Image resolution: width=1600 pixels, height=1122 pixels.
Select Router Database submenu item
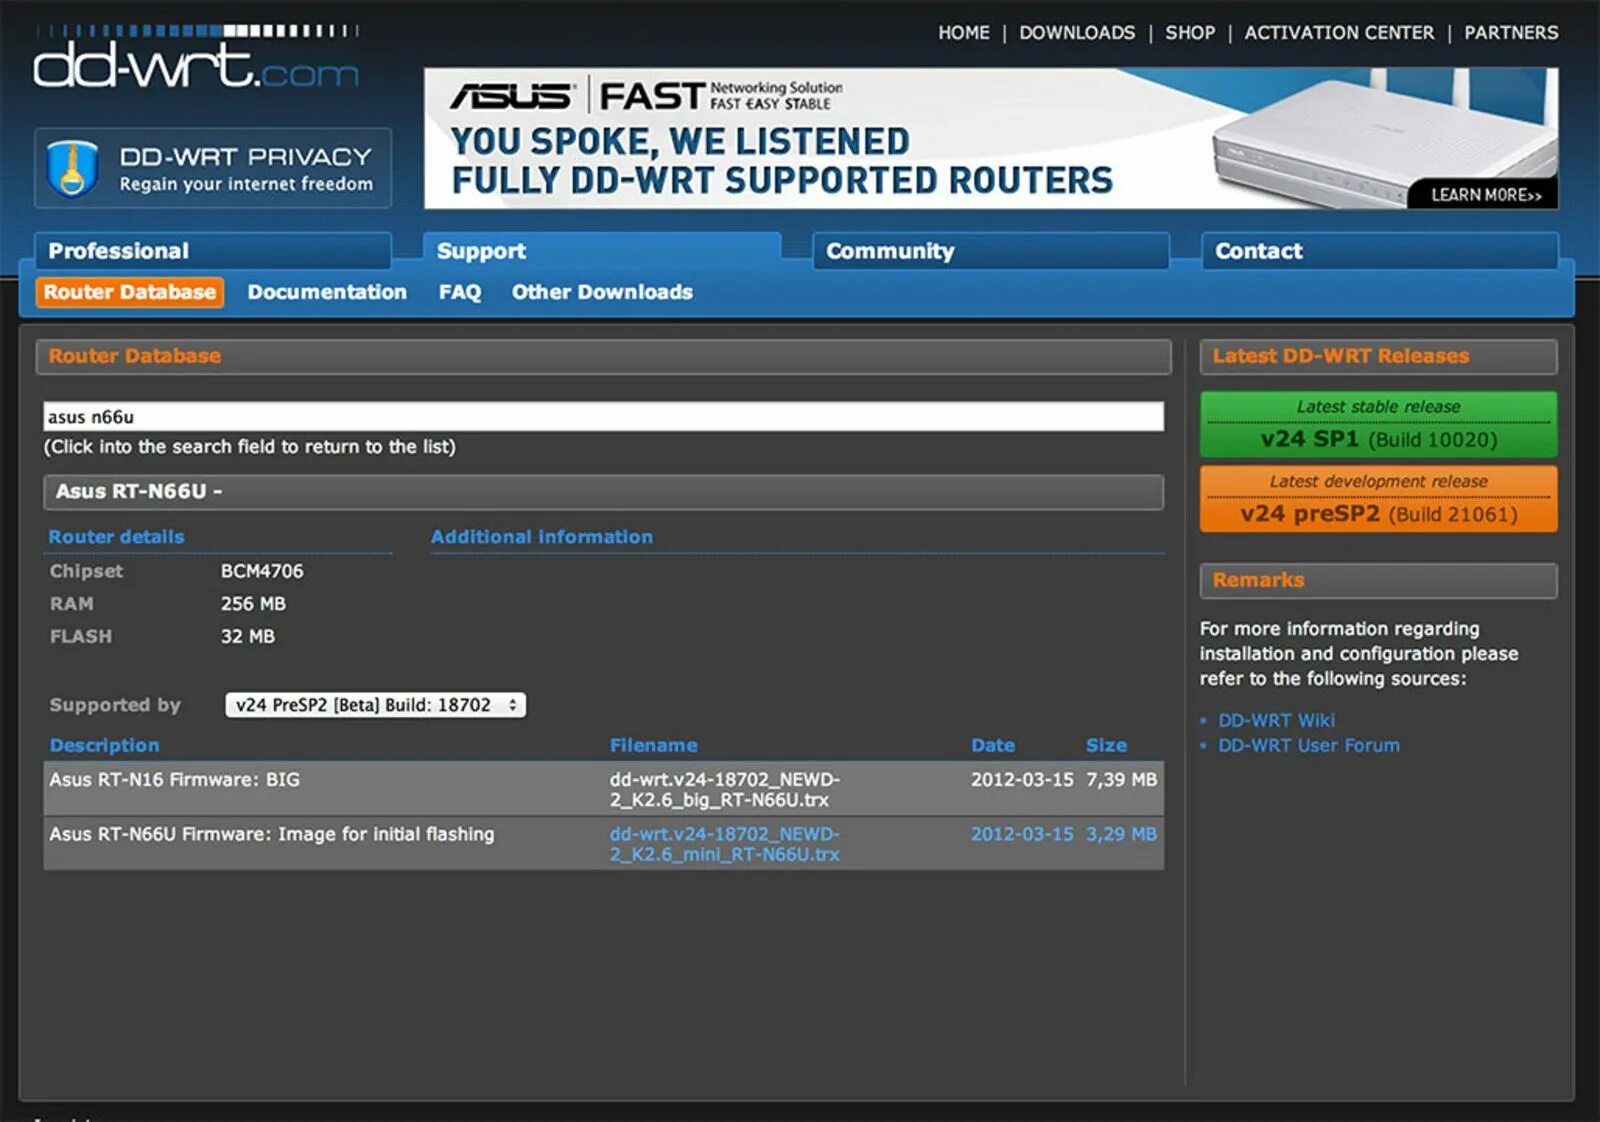pos(129,292)
